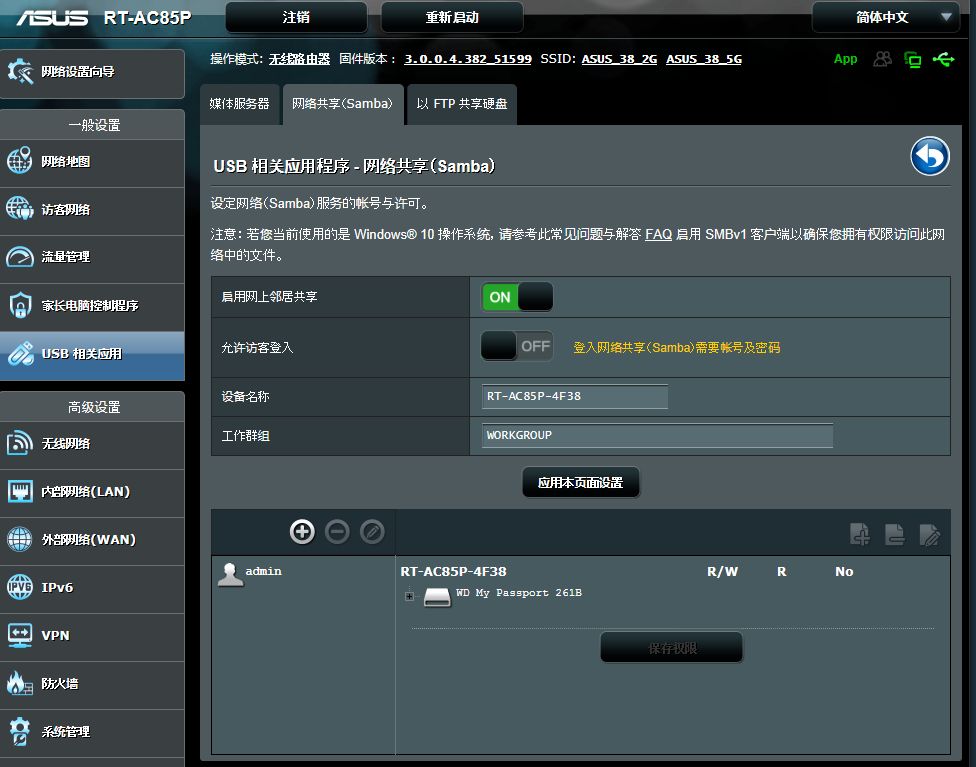Click the blue back arrow icon

tap(929, 156)
